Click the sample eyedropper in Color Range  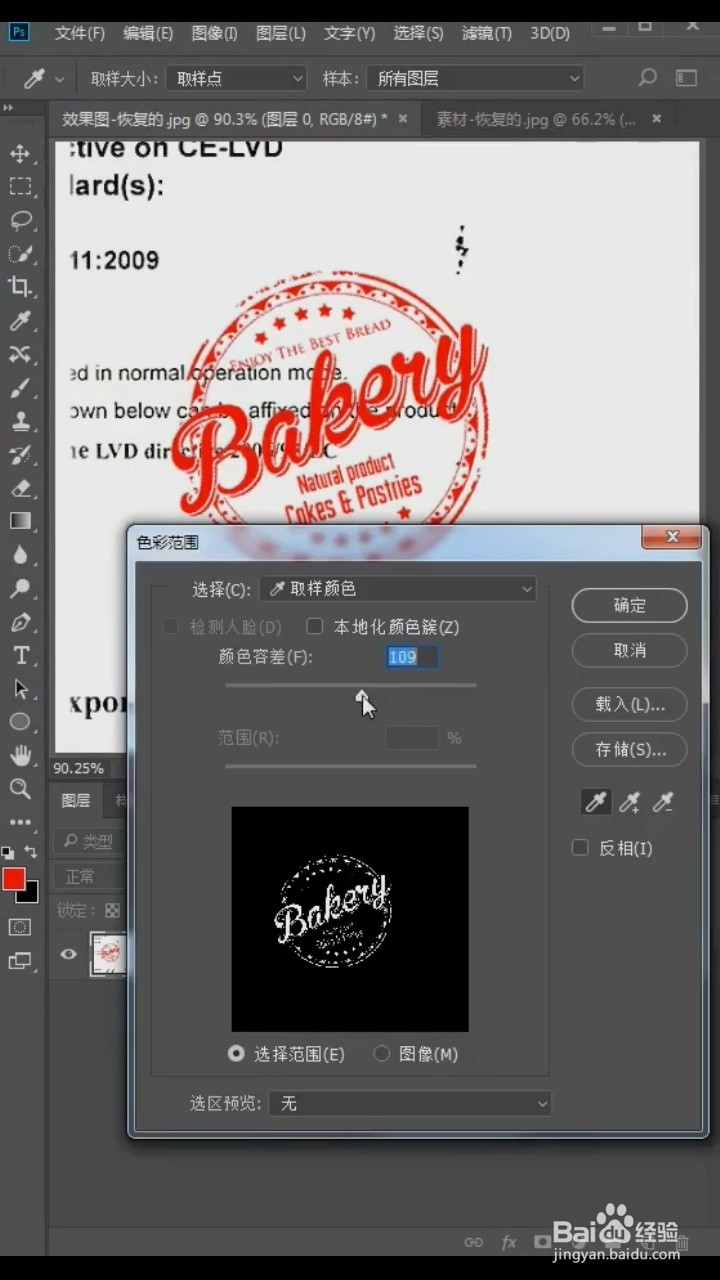[596, 802]
